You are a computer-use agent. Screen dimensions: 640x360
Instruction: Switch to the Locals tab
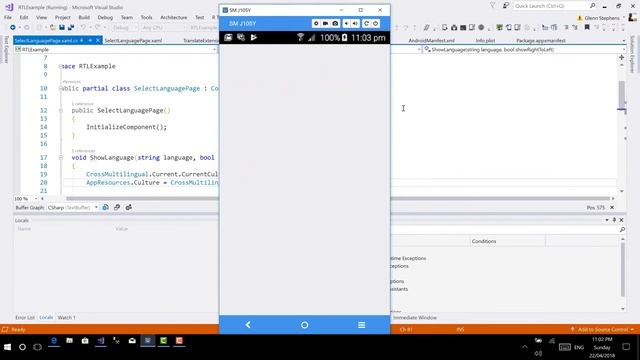coord(46,317)
